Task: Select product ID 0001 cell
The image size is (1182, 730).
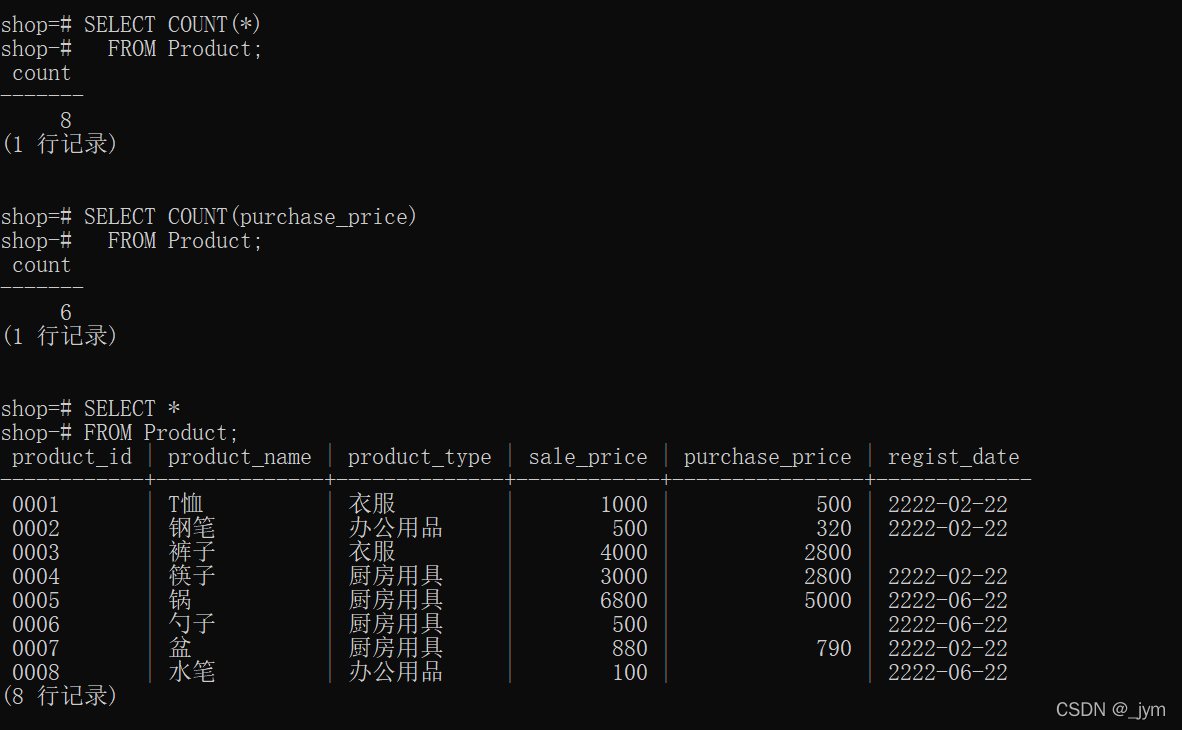Action: click(x=36, y=504)
